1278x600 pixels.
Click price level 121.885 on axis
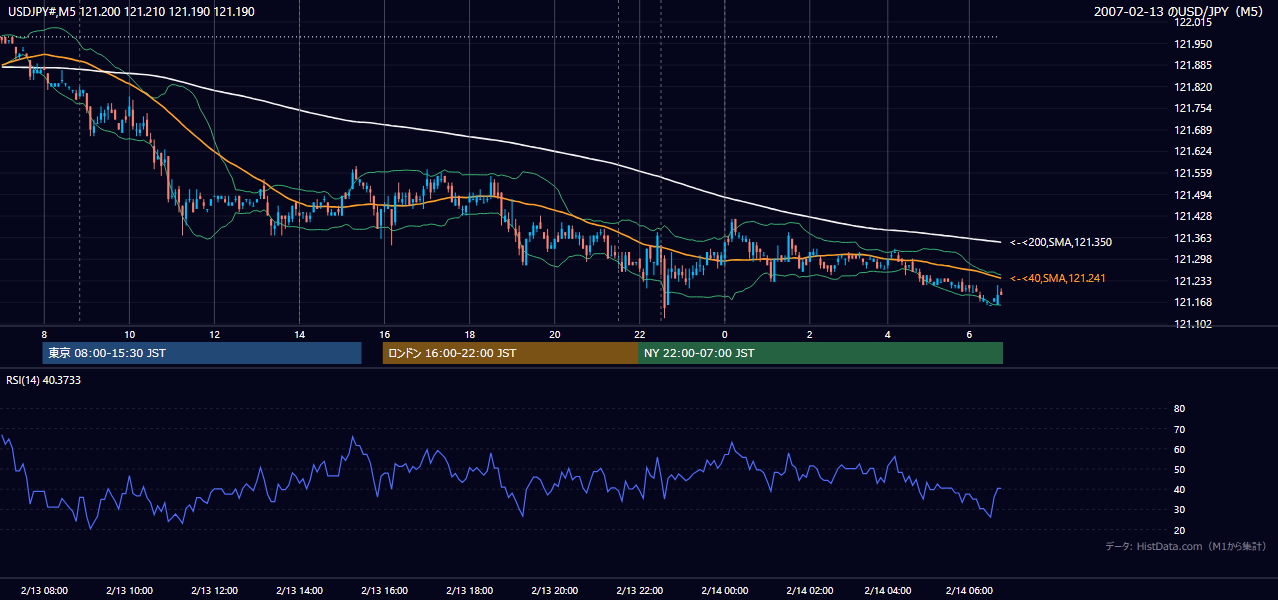(x=1192, y=66)
